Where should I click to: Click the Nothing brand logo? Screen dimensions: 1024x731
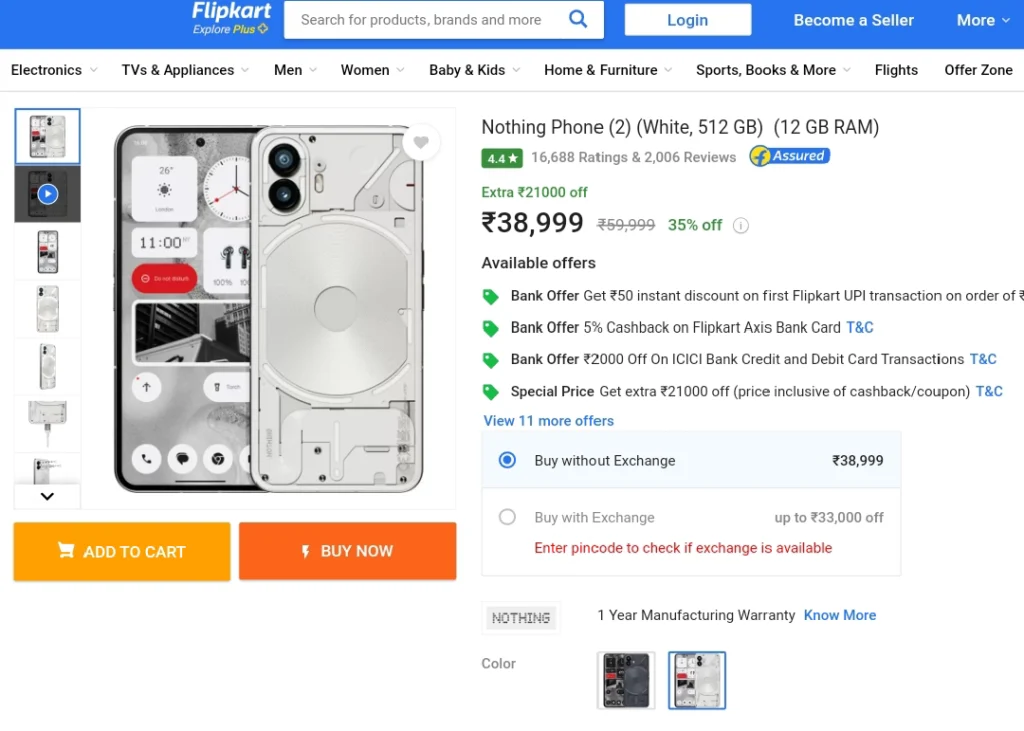pyautogui.click(x=520, y=617)
